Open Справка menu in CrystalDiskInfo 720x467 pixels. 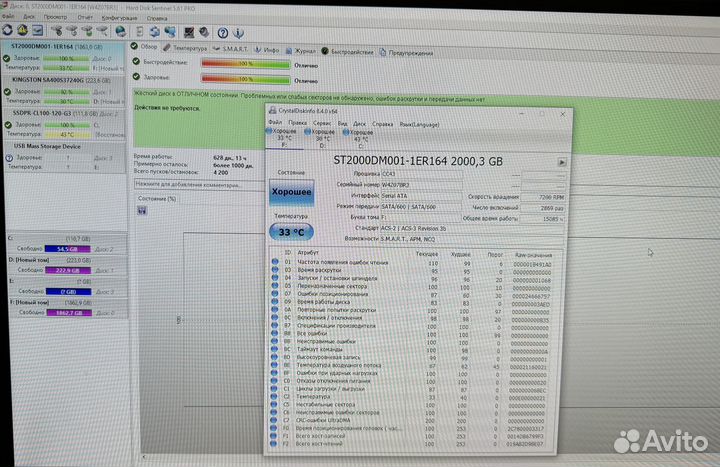382,124
